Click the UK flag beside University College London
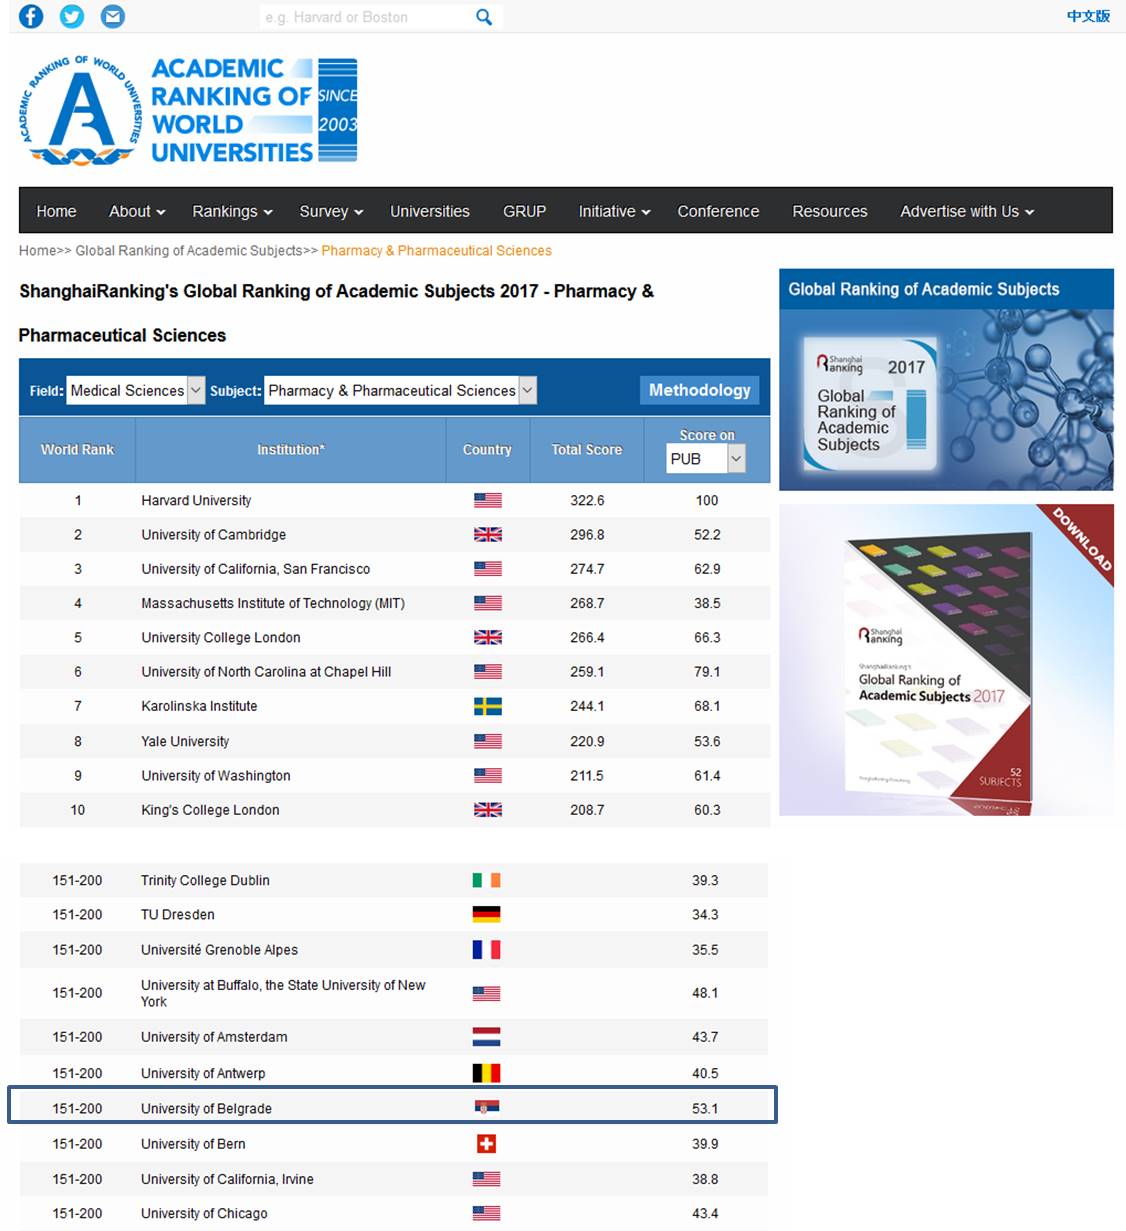 pos(488,637)
